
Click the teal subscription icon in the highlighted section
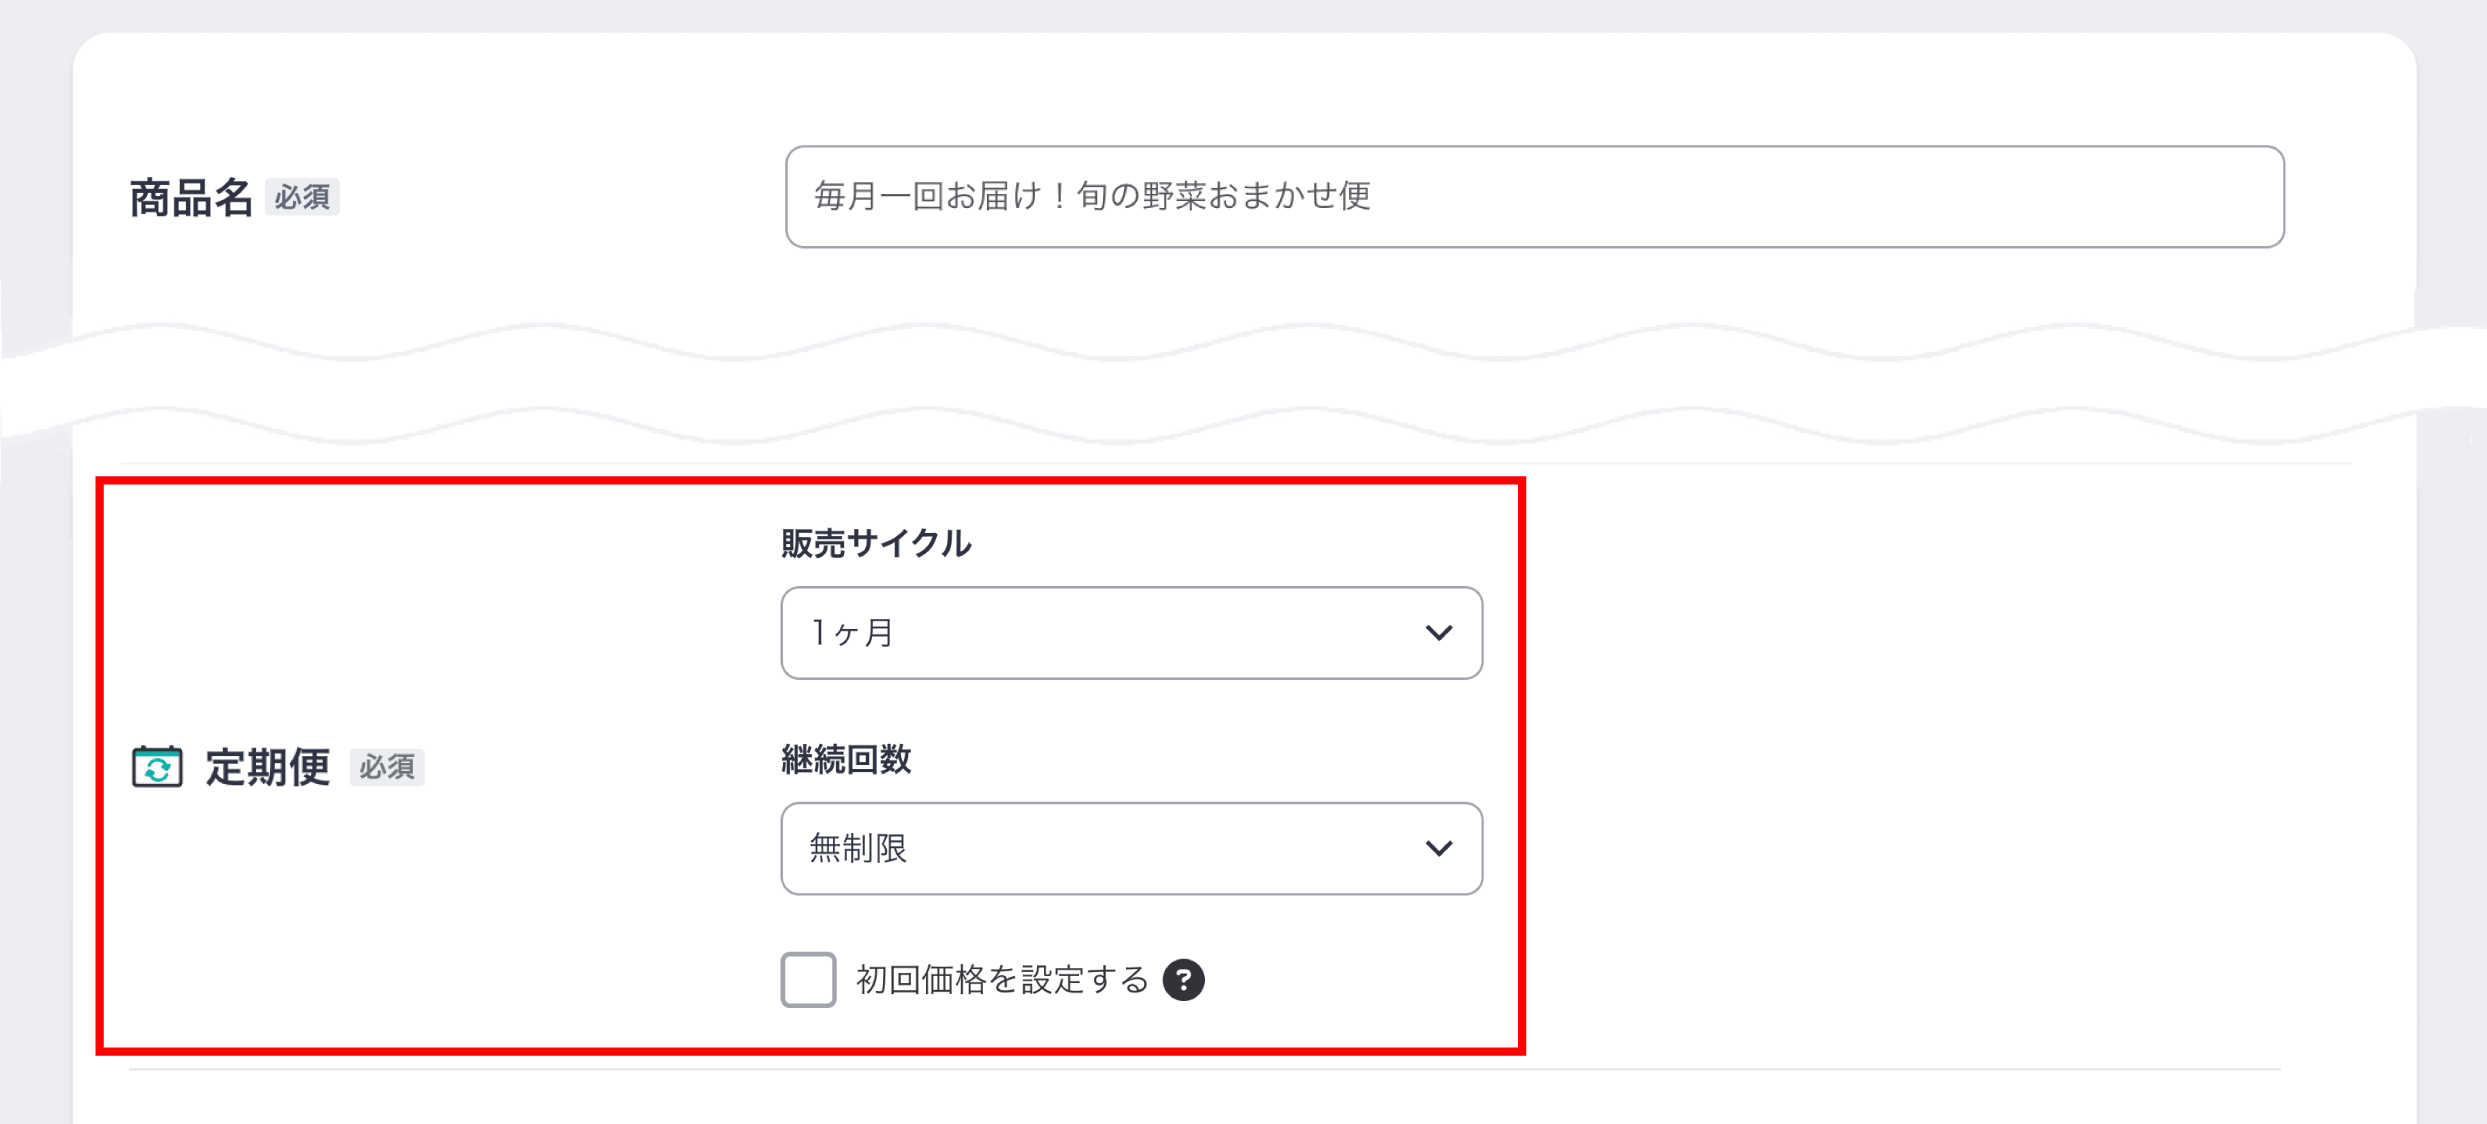pos(157,768)
